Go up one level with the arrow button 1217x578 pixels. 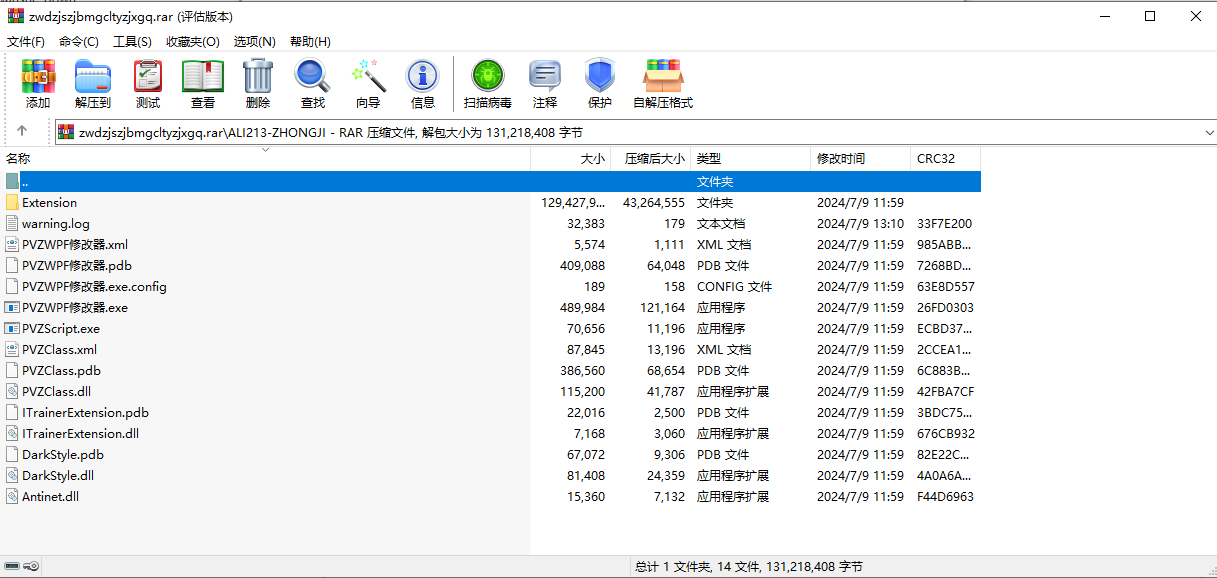coord(22,131)
